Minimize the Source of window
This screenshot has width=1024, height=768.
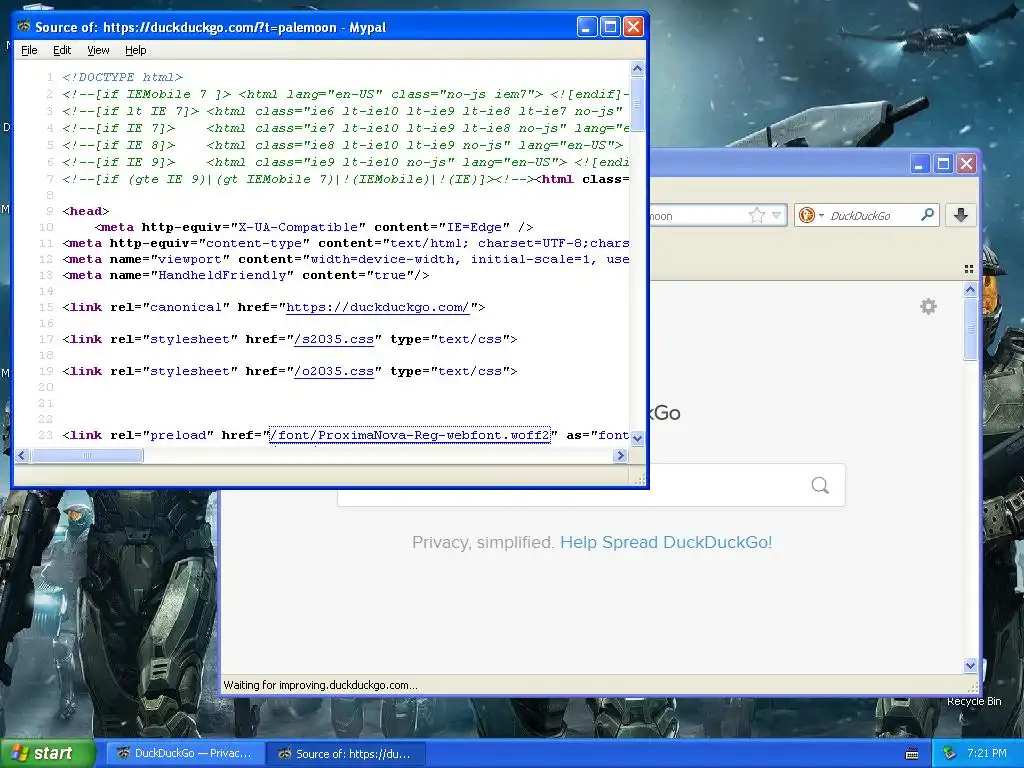click(x=586, y=27)
